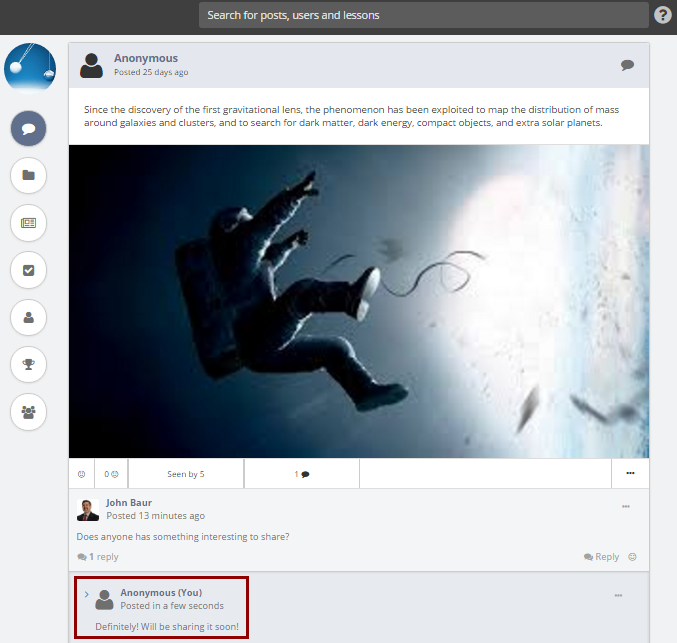The width and height of the screenshot is (677, 643).
Task: Click the 1 comment counter
Action: (302, 474)
